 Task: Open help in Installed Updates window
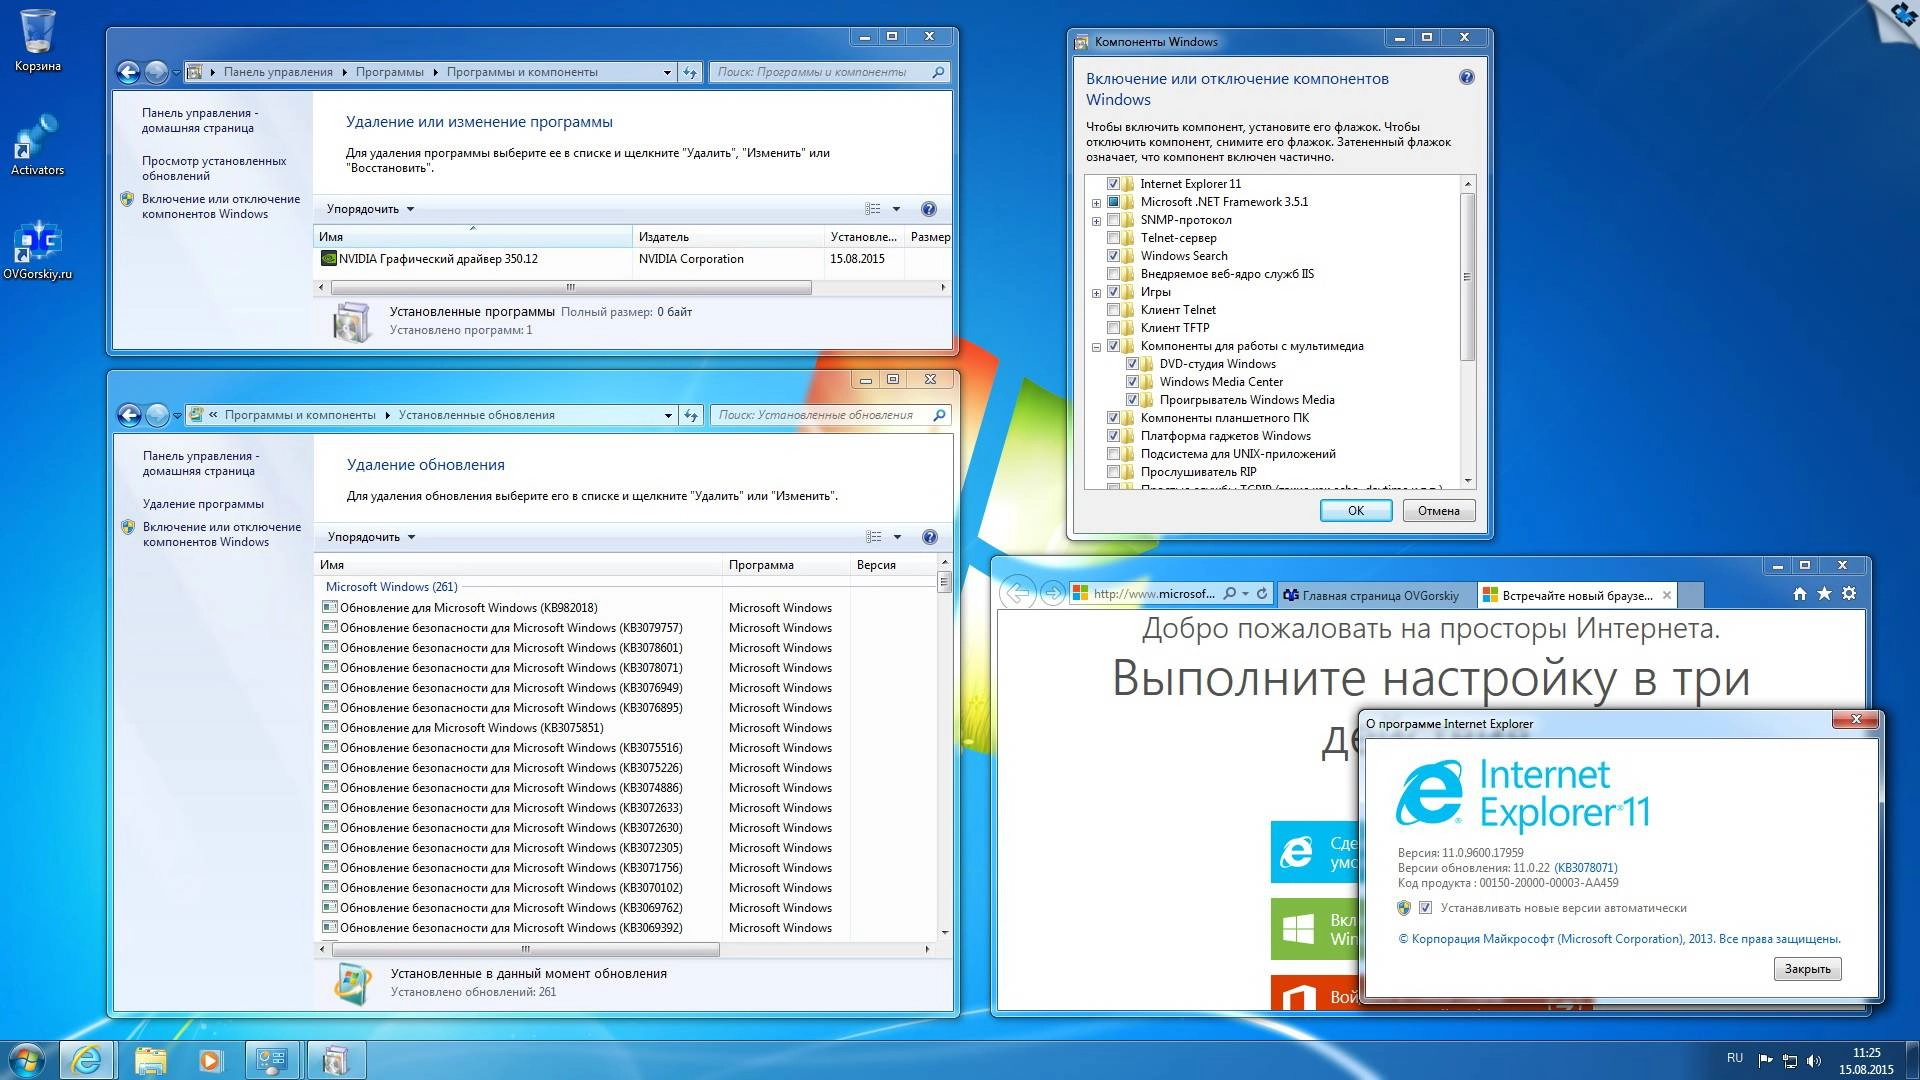pyautogui.click(x=930, y=537)
